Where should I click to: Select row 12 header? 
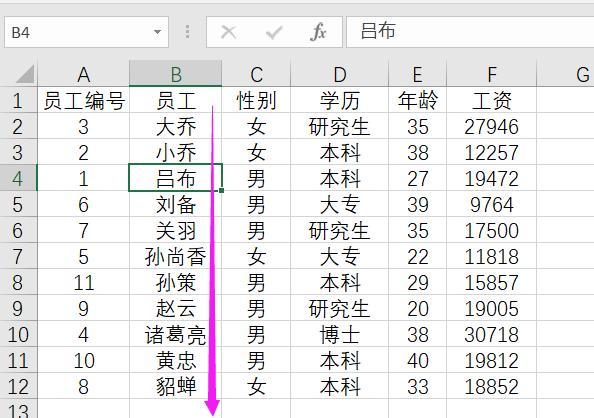tap(18, 386)
